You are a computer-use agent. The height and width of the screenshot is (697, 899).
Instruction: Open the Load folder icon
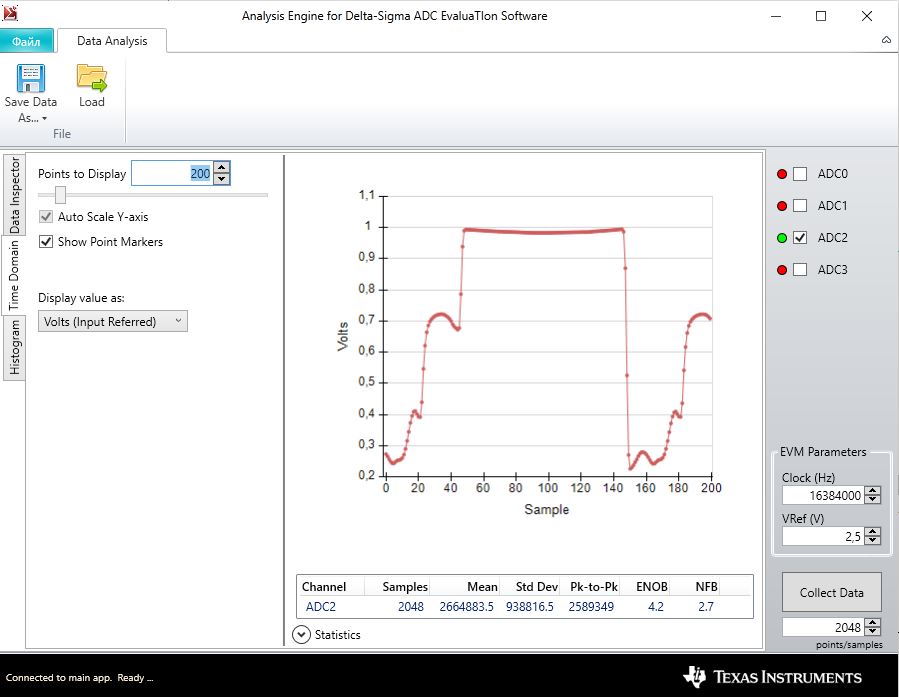(92, 78)
